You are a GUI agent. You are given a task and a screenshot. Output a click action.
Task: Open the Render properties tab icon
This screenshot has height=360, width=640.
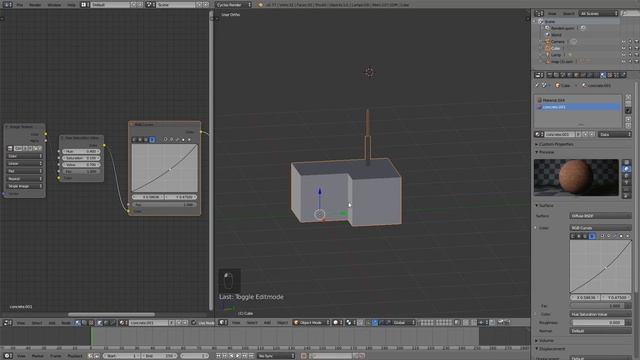point(549,75)
